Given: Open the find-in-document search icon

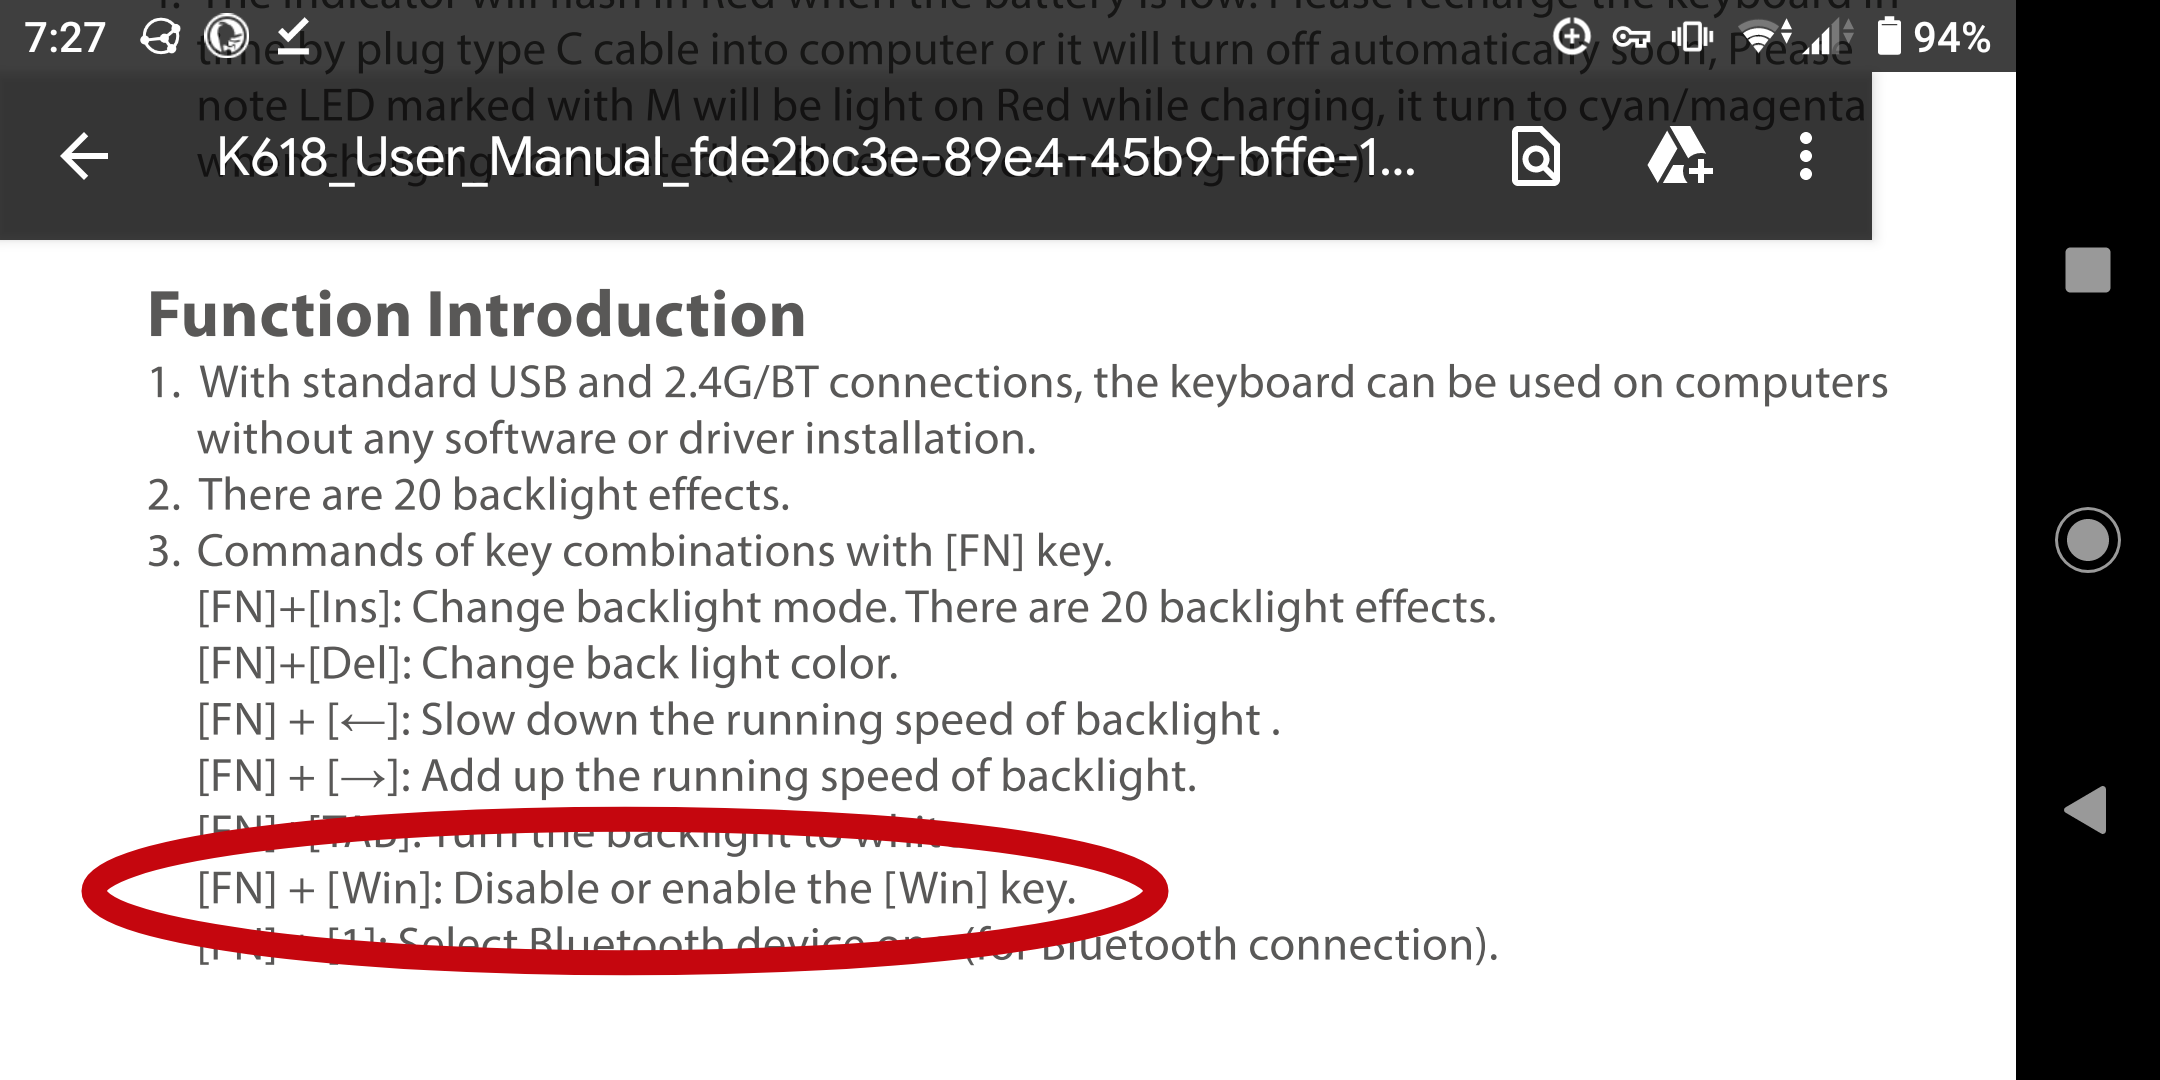Looking at the screenshot, I should pyautogui.click(x=1536, y=157).
